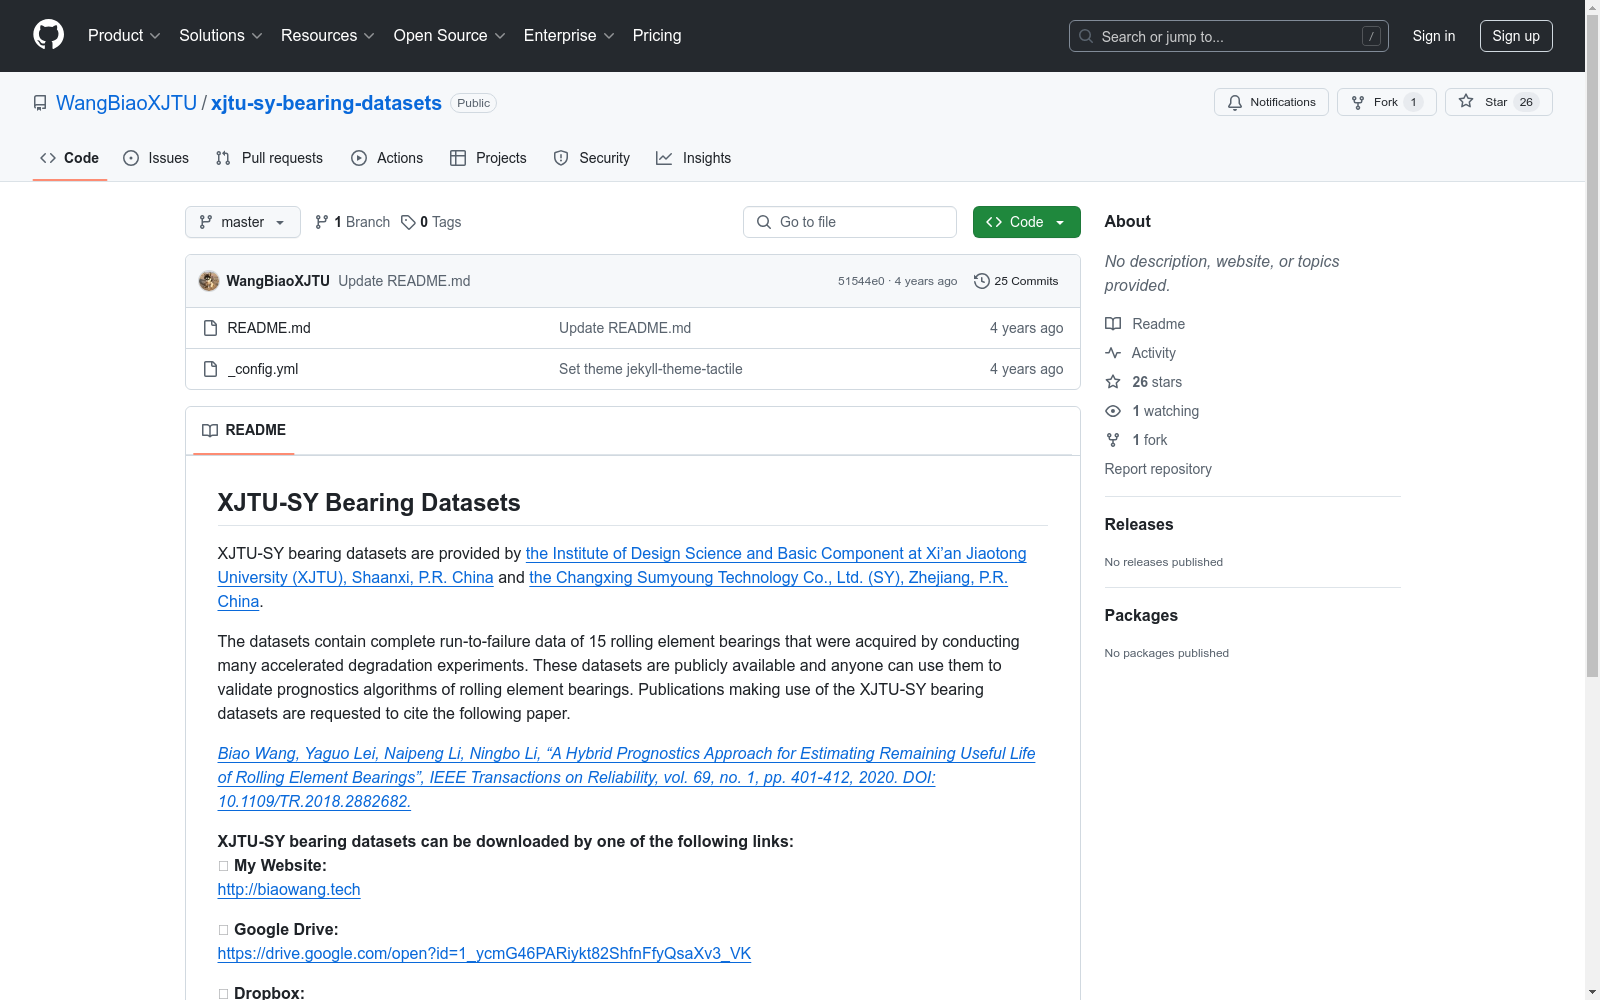
Task: Open the Enterprise dropdown
Action: pos(569,35)
